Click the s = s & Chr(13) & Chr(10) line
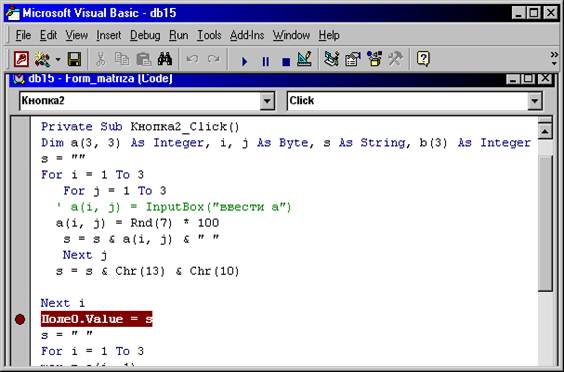Image resolution: width=564 pixels, height=372 pixels. (x=147, y=271)
